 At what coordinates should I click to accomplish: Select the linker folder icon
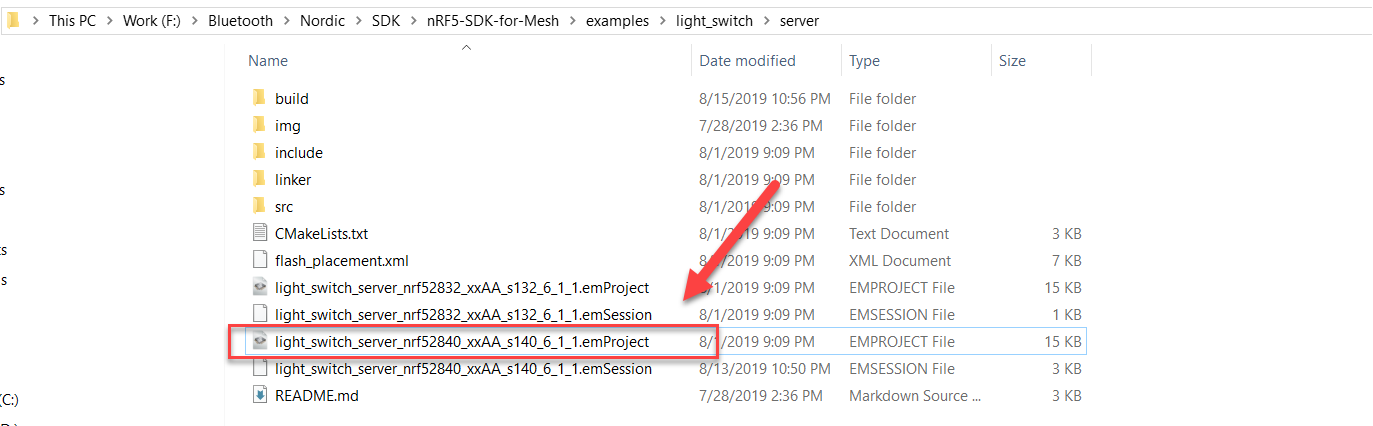(x=259, y=179)
